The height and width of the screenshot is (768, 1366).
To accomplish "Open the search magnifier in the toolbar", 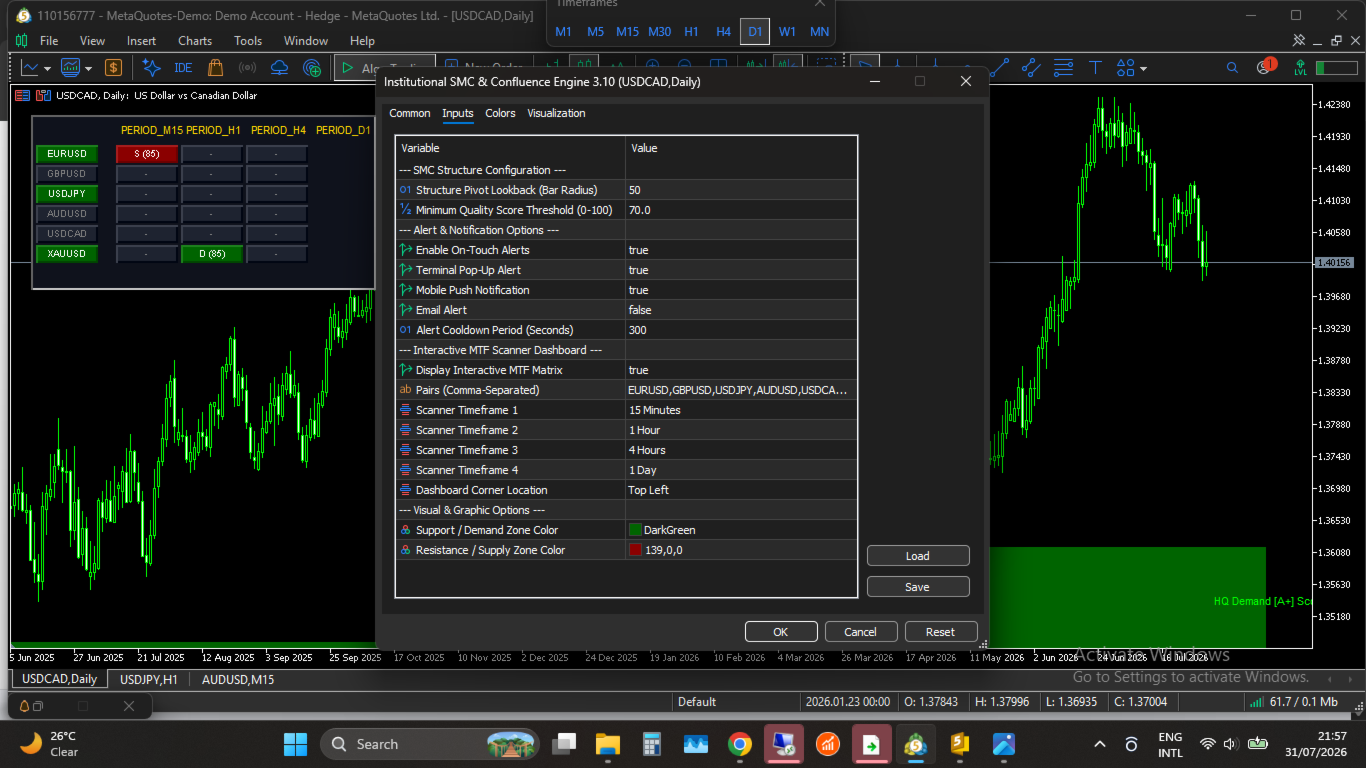I will pyautogui.click(x=1232, y=68).
